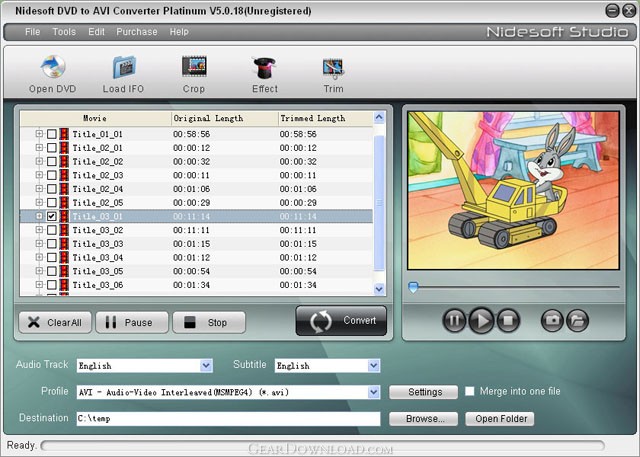The image size is (640, 457).
Task: Open the Audio Track dropdown
Action: tap(207, 366)
